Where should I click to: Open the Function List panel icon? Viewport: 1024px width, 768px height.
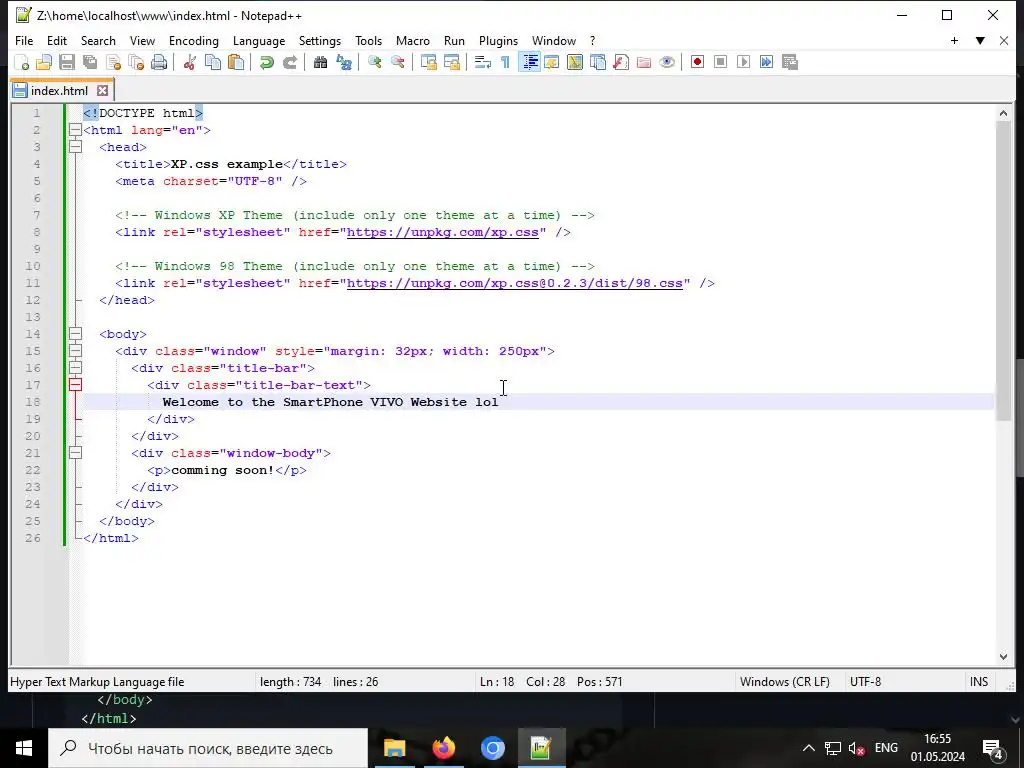pyautogui.click(x=621, y=62)
